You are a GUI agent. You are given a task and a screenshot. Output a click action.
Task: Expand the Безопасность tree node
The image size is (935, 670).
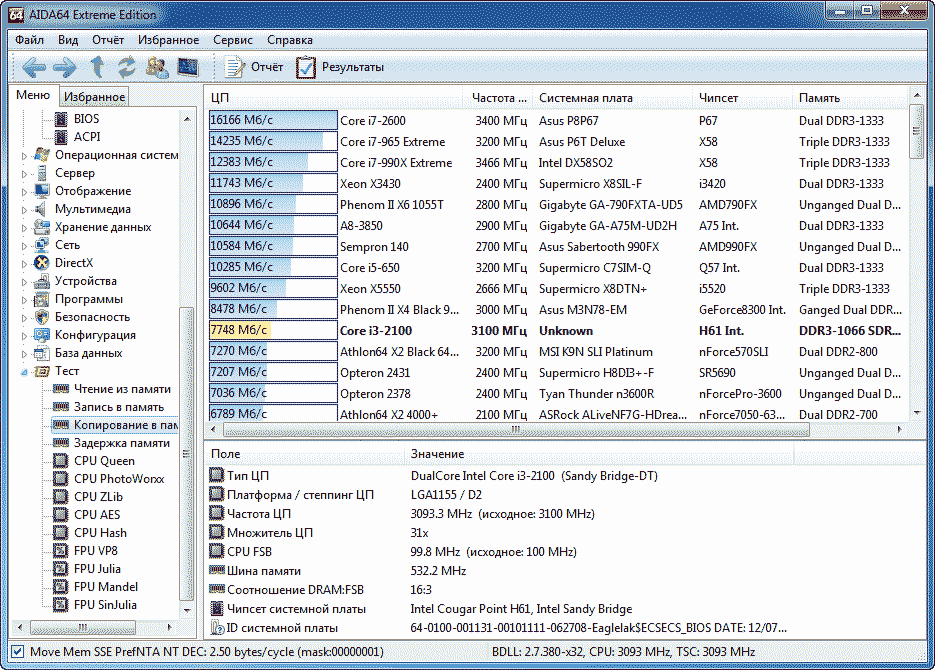(24, 317)
